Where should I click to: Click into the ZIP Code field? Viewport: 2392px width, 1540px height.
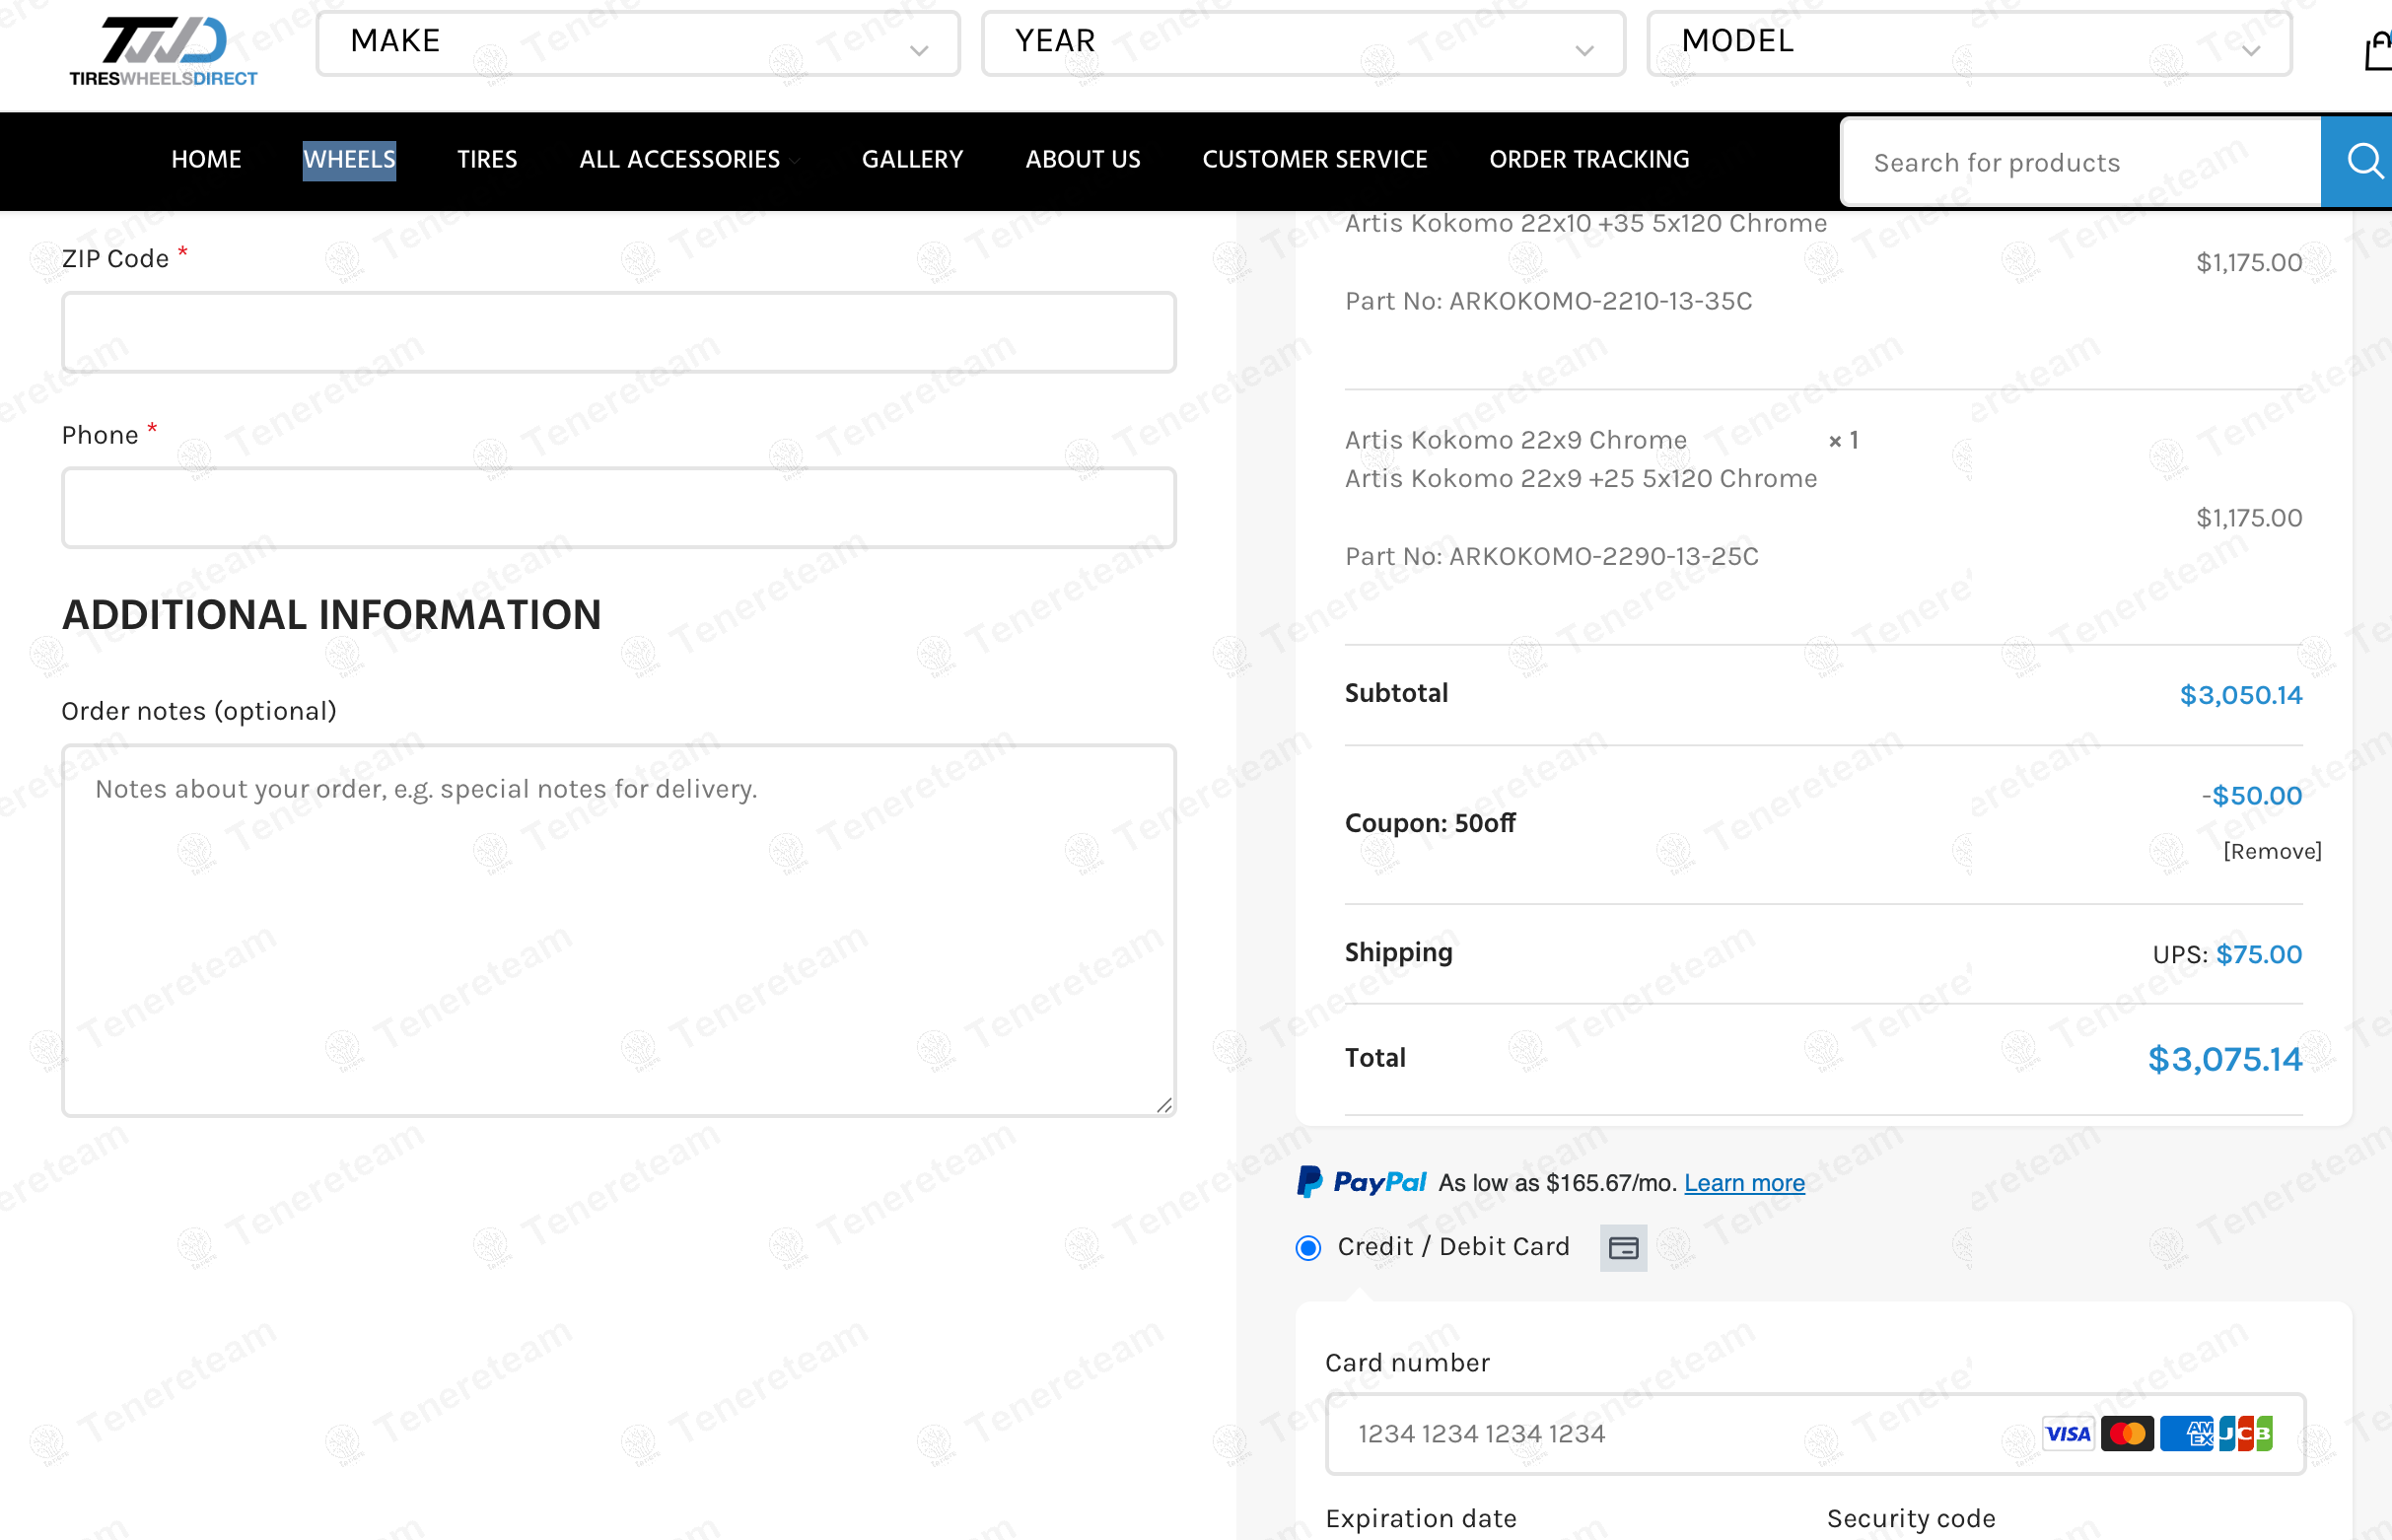pos(618,333)
